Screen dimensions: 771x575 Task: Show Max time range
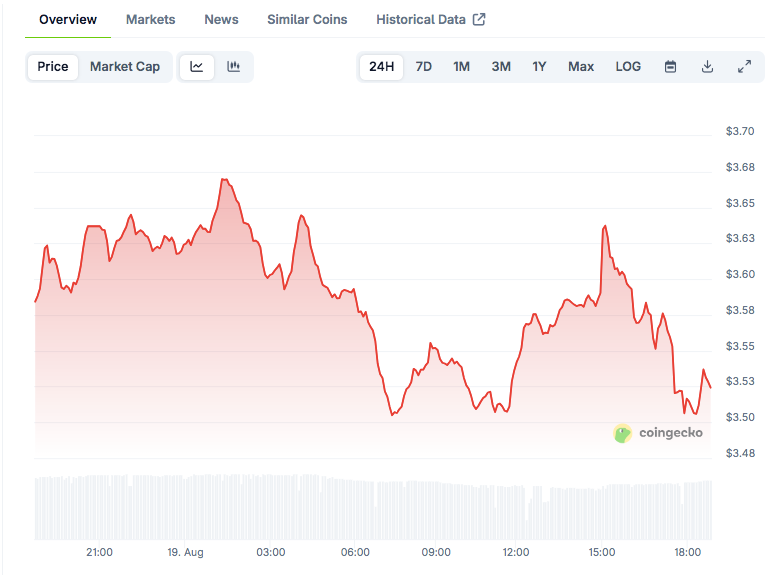581,67
